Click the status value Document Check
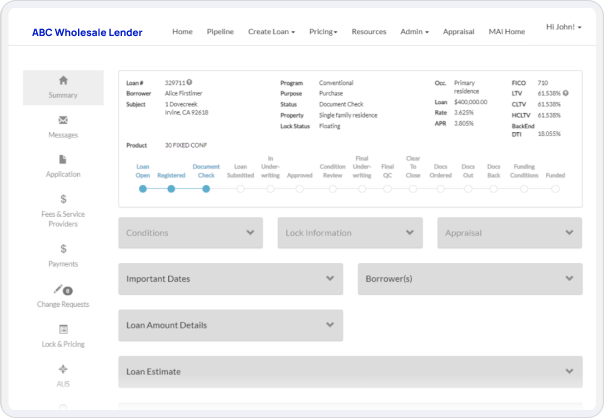 [341, 104]
